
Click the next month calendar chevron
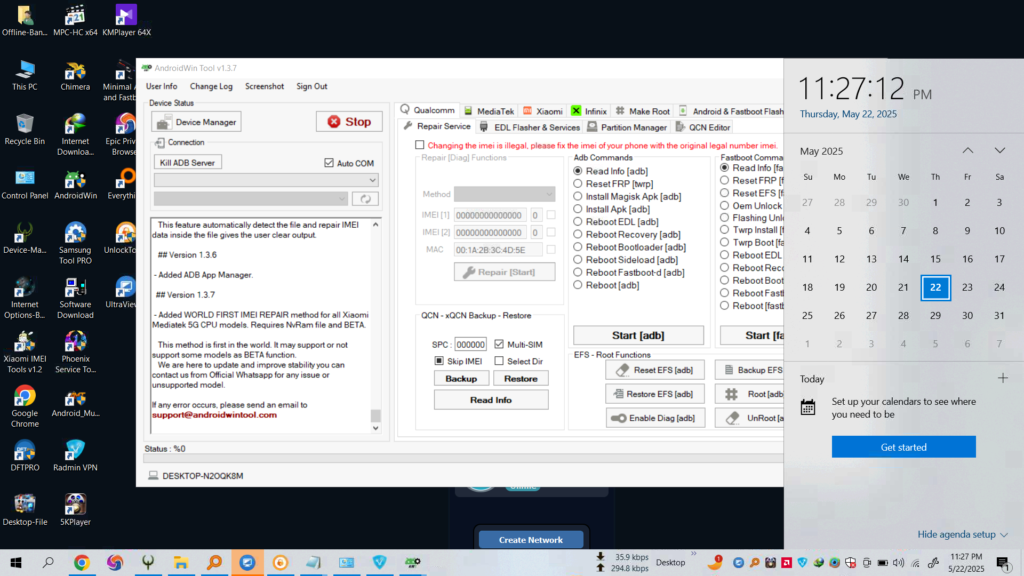click(x=998, y=150)
